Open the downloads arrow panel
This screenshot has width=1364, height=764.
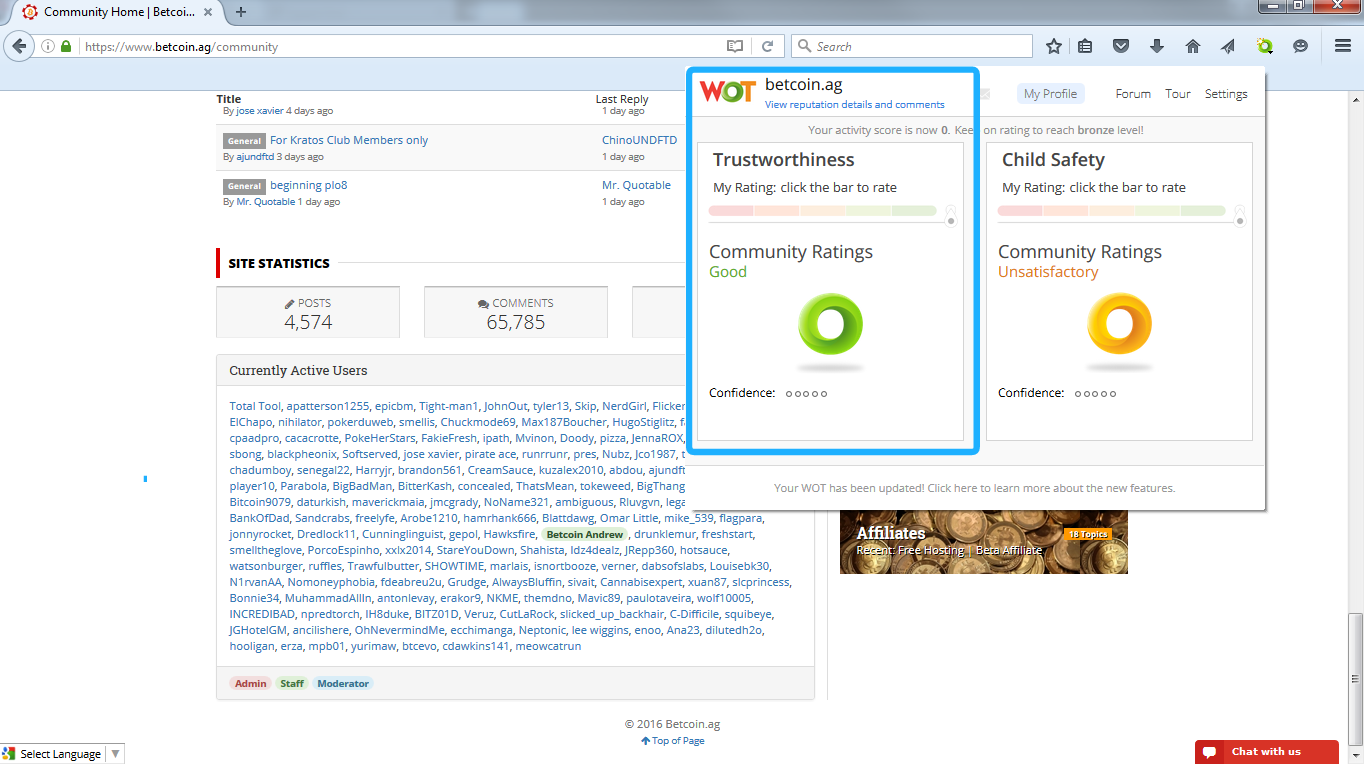(x=1157, y=46)
